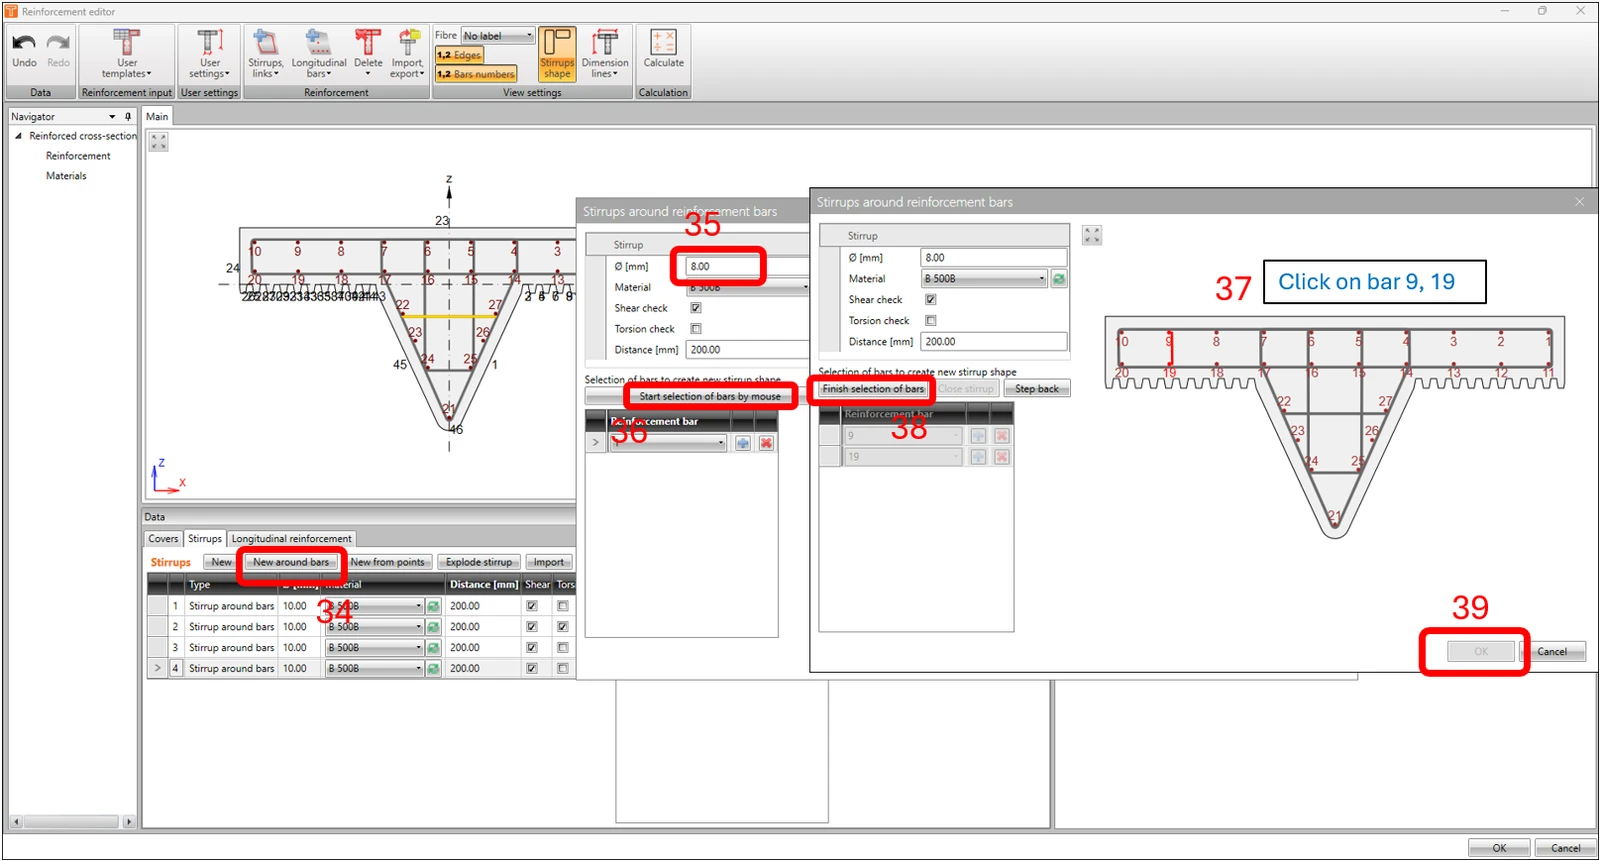The height and width of the screenshot is (861, 1600).
Task: Open User settings in the ribbon
Action: tap(209, 54)
